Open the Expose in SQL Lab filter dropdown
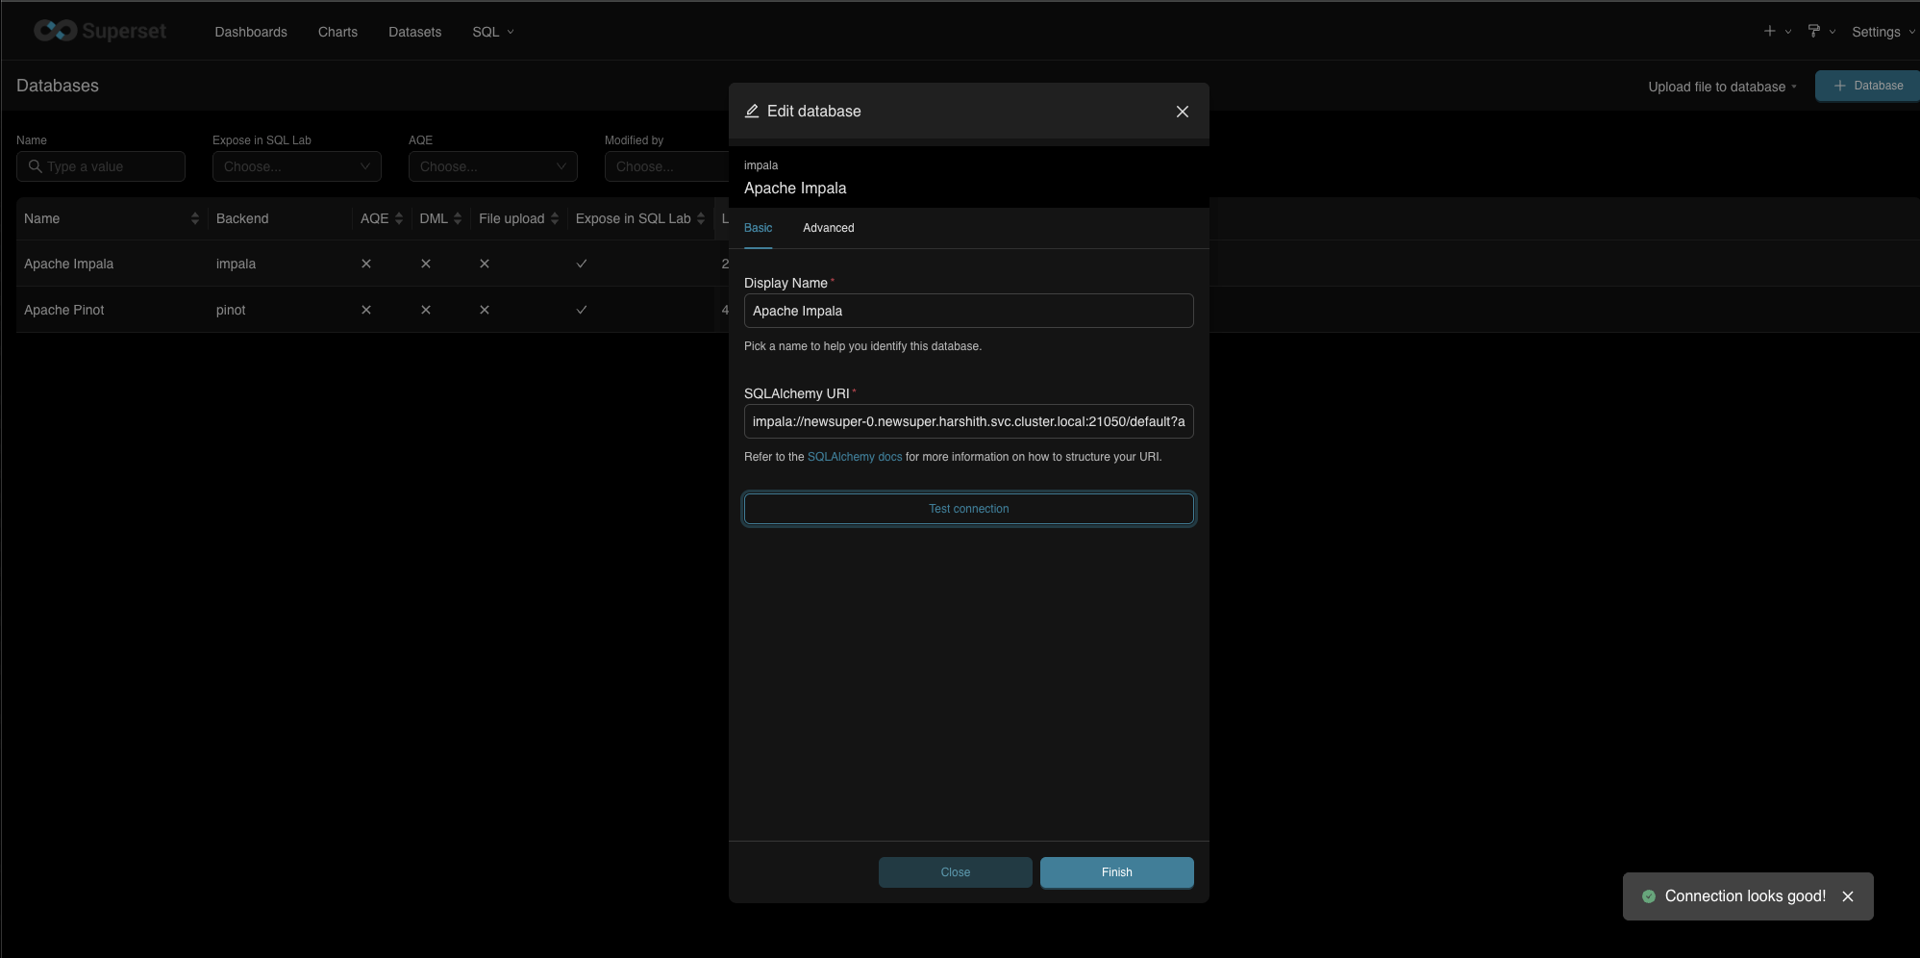 coord(297,166)
